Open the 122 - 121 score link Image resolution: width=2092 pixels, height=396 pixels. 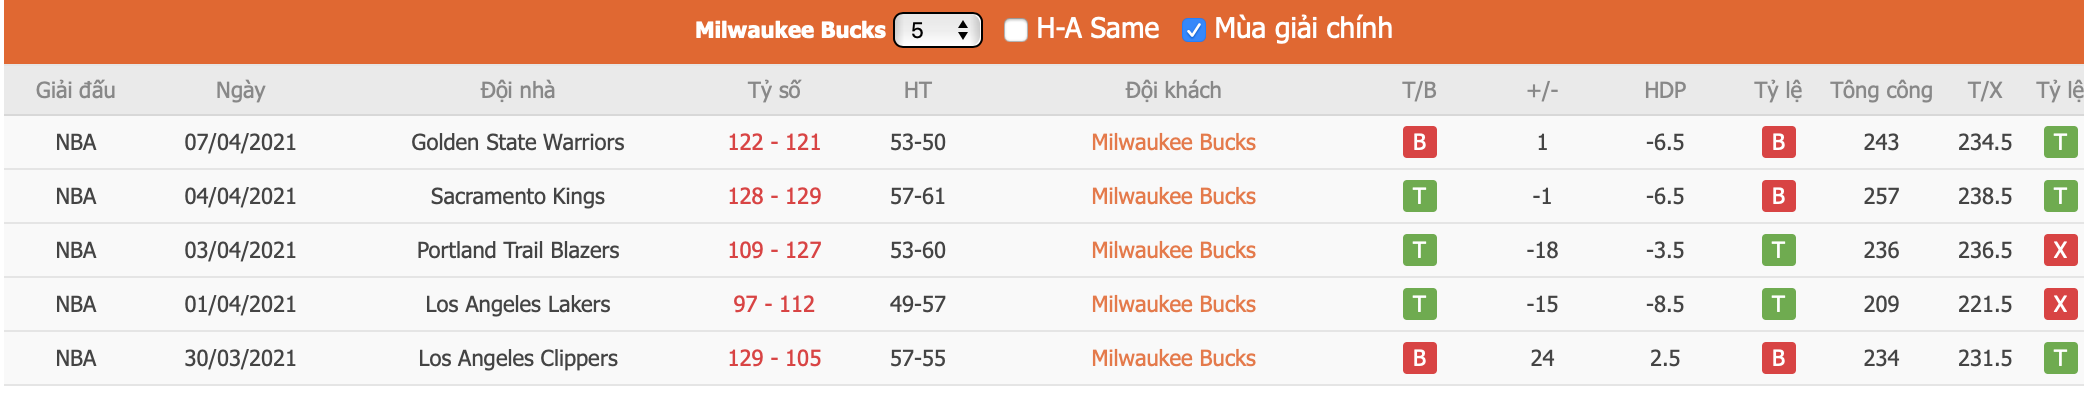point(774,142)
